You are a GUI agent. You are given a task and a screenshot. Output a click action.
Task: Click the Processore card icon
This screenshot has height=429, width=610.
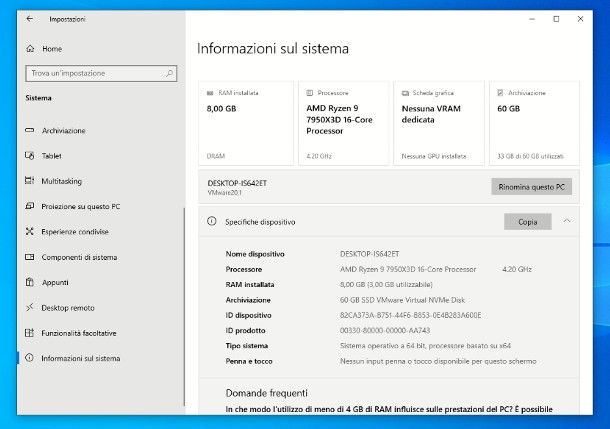click(310, 93)
